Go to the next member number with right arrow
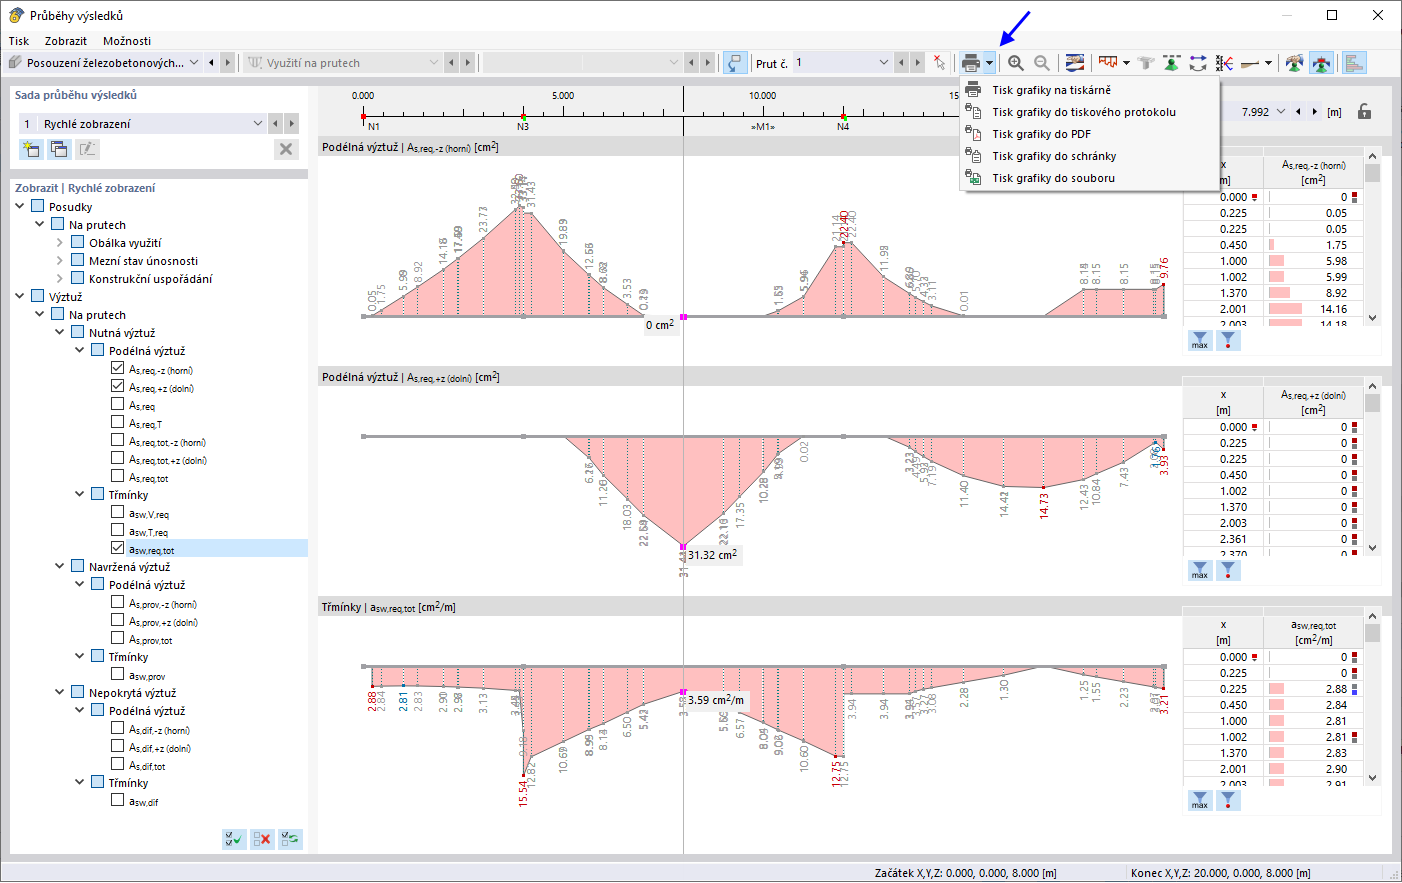Viewport: 1402px width, 883px height. coord(917,63)
